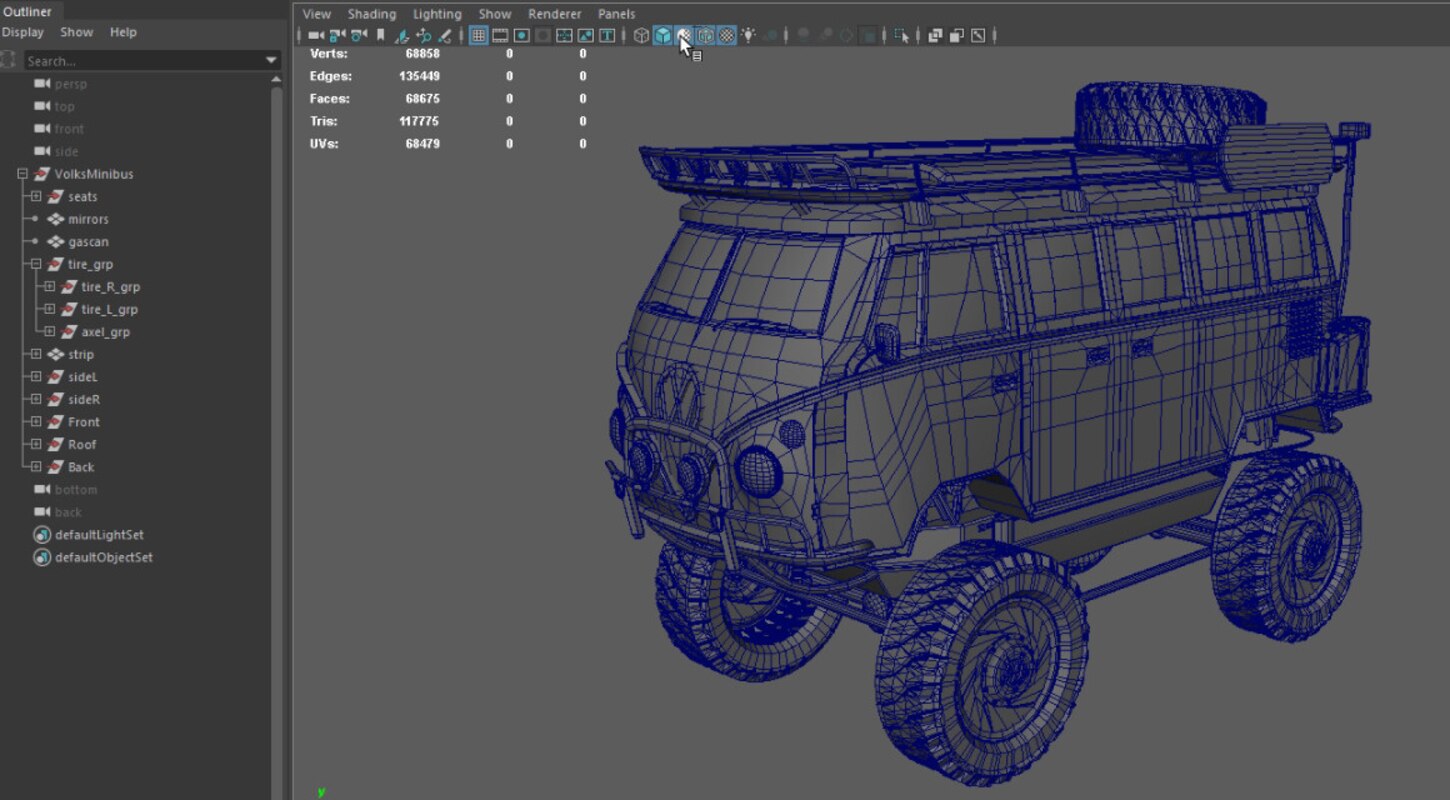Expand the tire_R_grp node

(x=48, y=286)
